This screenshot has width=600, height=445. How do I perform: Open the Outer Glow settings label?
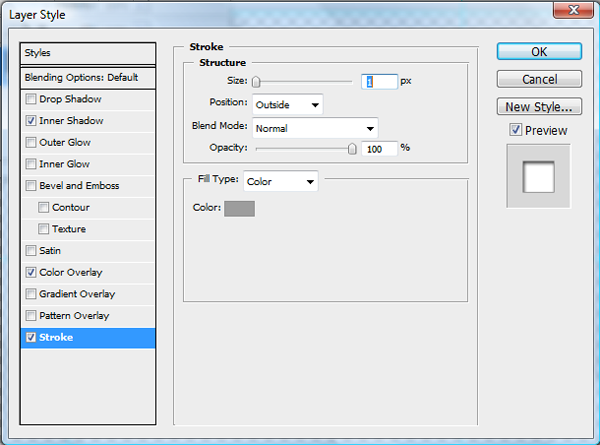(x=65, y=142)
